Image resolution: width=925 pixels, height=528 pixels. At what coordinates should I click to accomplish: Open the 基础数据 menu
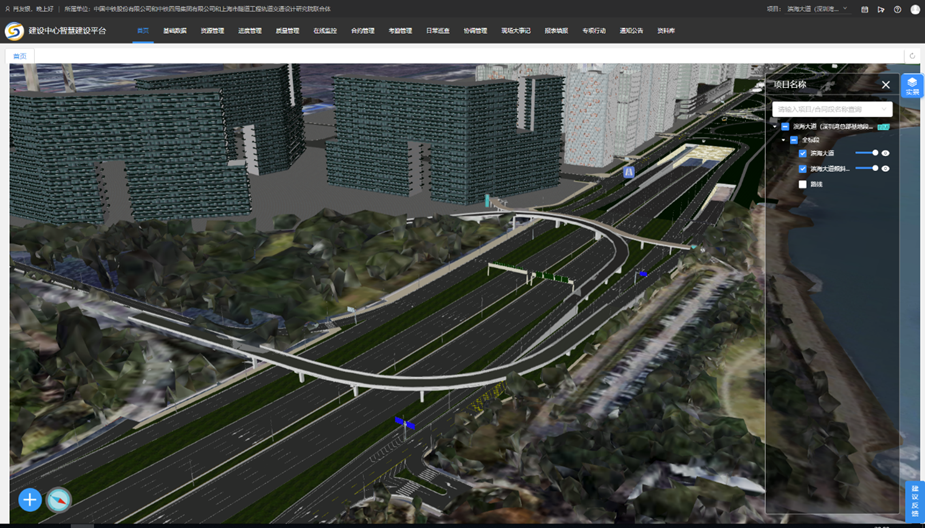click(175, 31)
